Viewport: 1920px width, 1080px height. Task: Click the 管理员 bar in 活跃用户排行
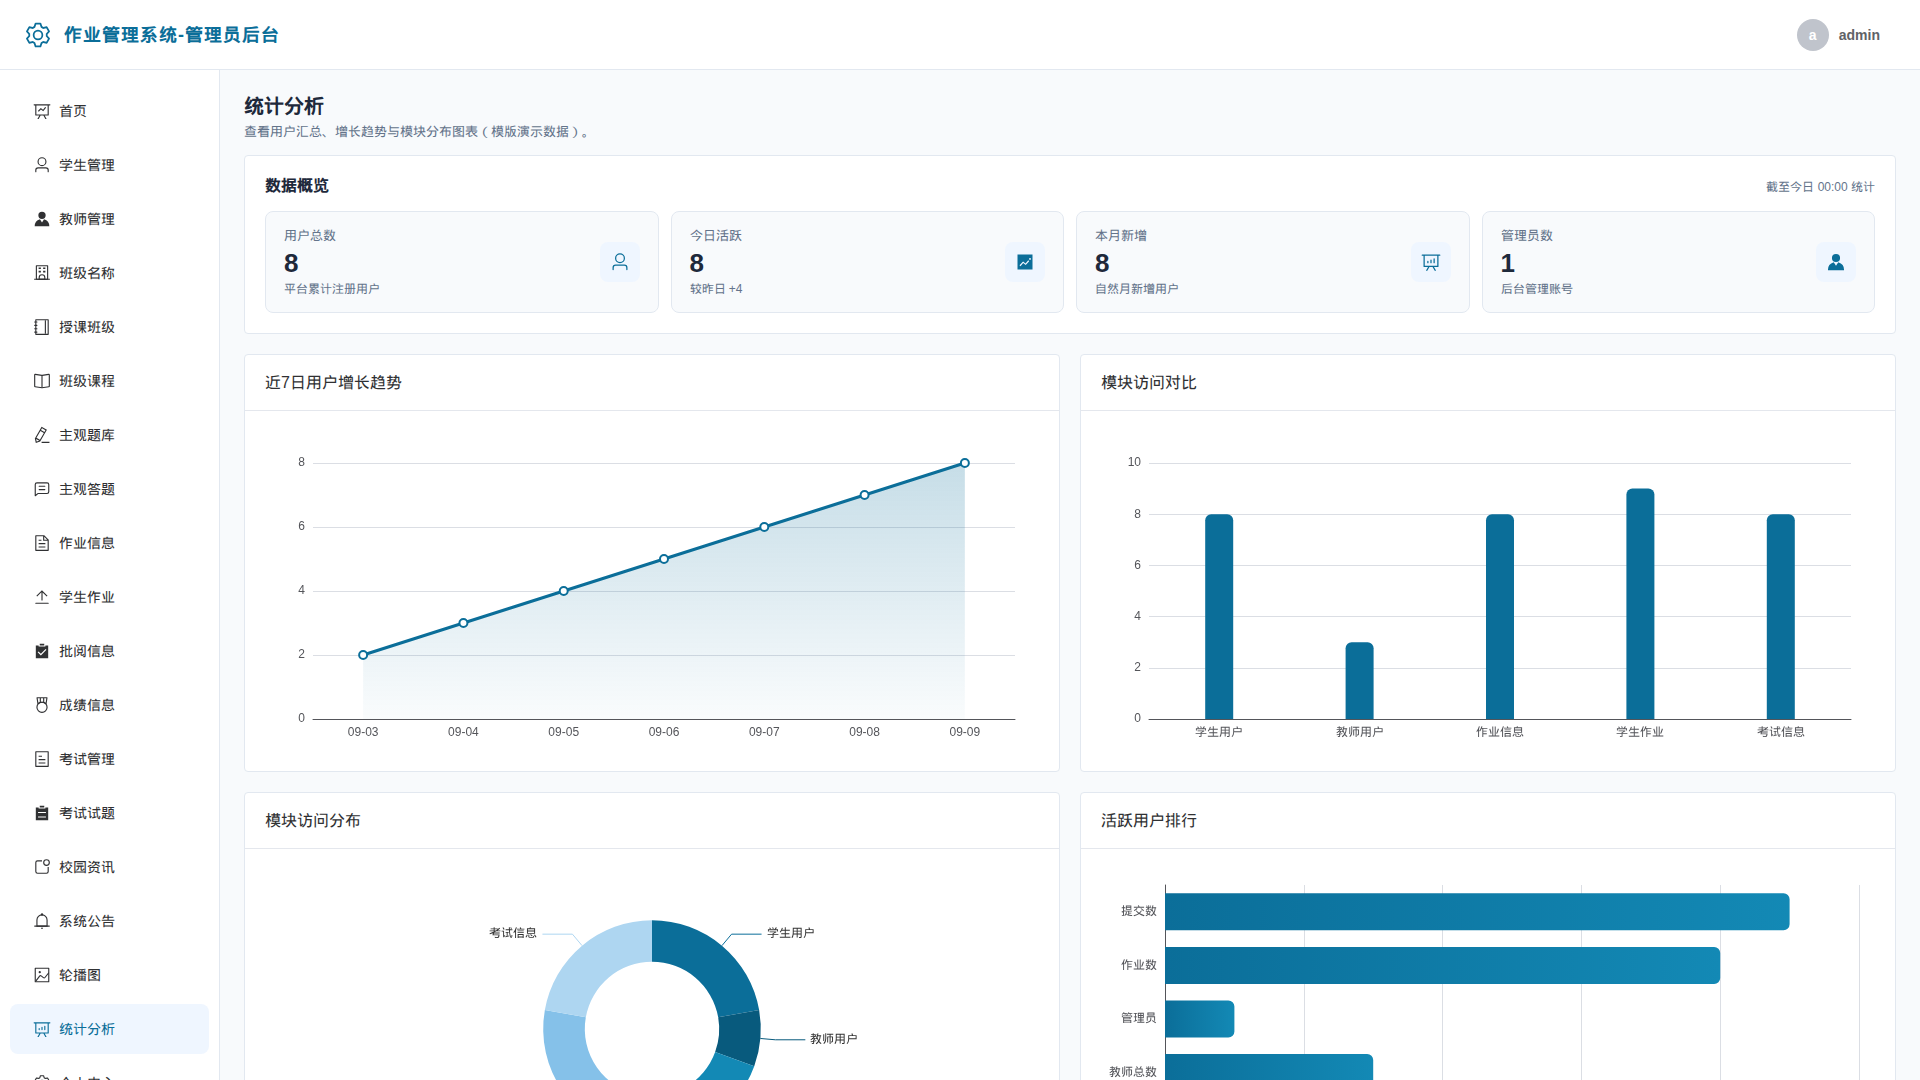(x=1200, y=1019)
